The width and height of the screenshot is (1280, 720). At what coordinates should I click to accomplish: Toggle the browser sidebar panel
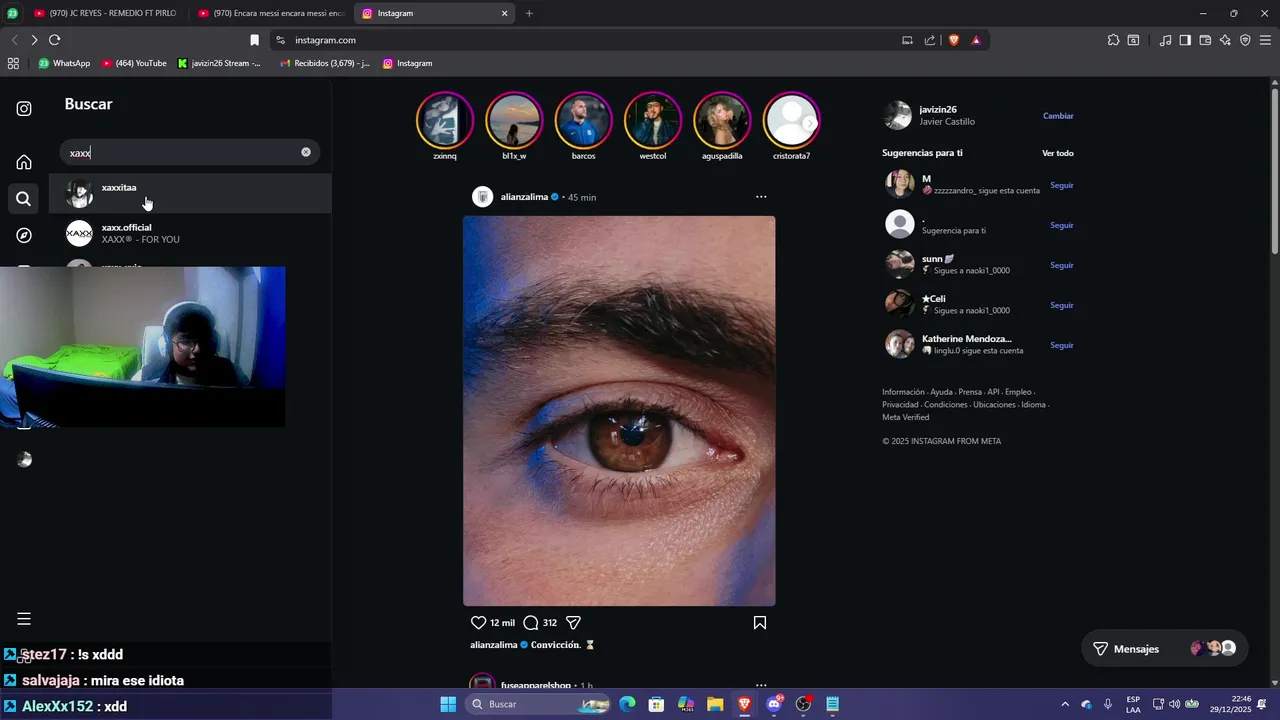click(x=1185, y=40)
